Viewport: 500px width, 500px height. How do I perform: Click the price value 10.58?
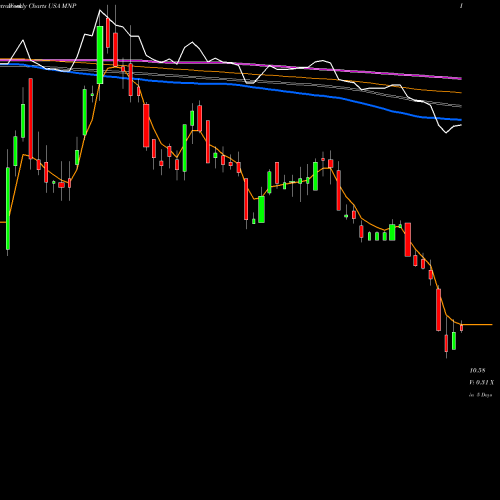pos(477,370)
